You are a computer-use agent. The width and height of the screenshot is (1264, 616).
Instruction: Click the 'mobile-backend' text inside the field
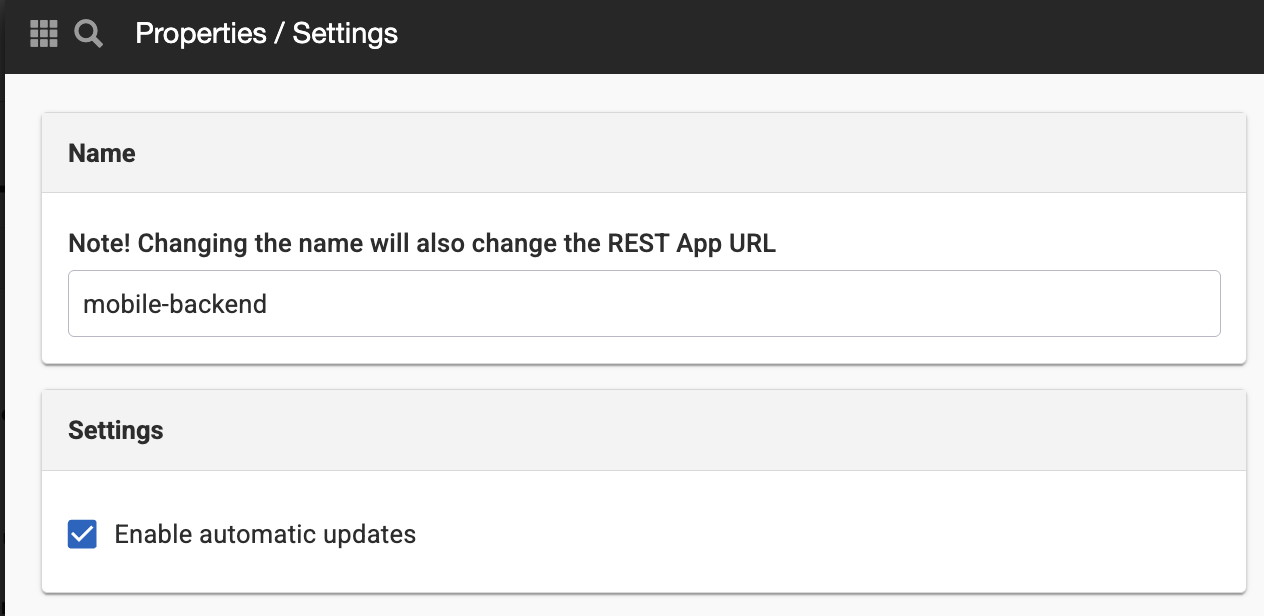click(x=175, y=303)
